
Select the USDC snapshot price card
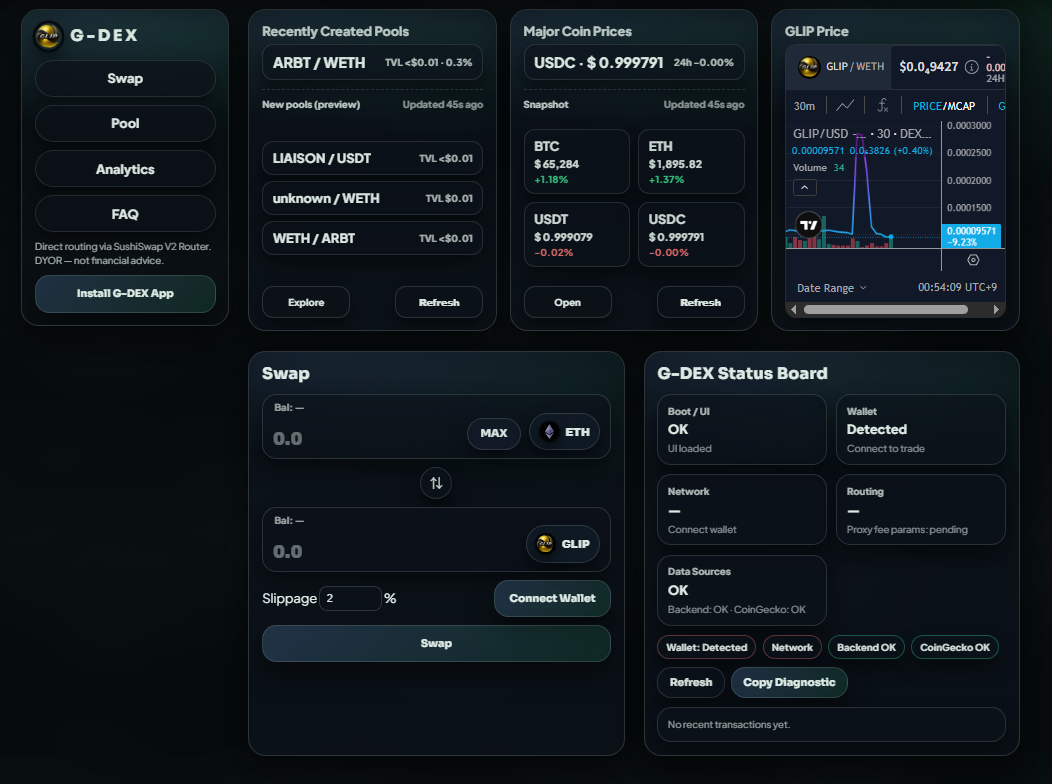691,235
